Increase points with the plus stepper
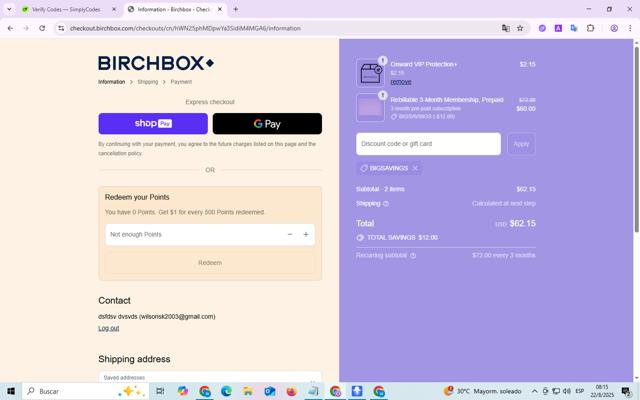The width and height of the screenshot is (640, 400). tap(306, 234)
